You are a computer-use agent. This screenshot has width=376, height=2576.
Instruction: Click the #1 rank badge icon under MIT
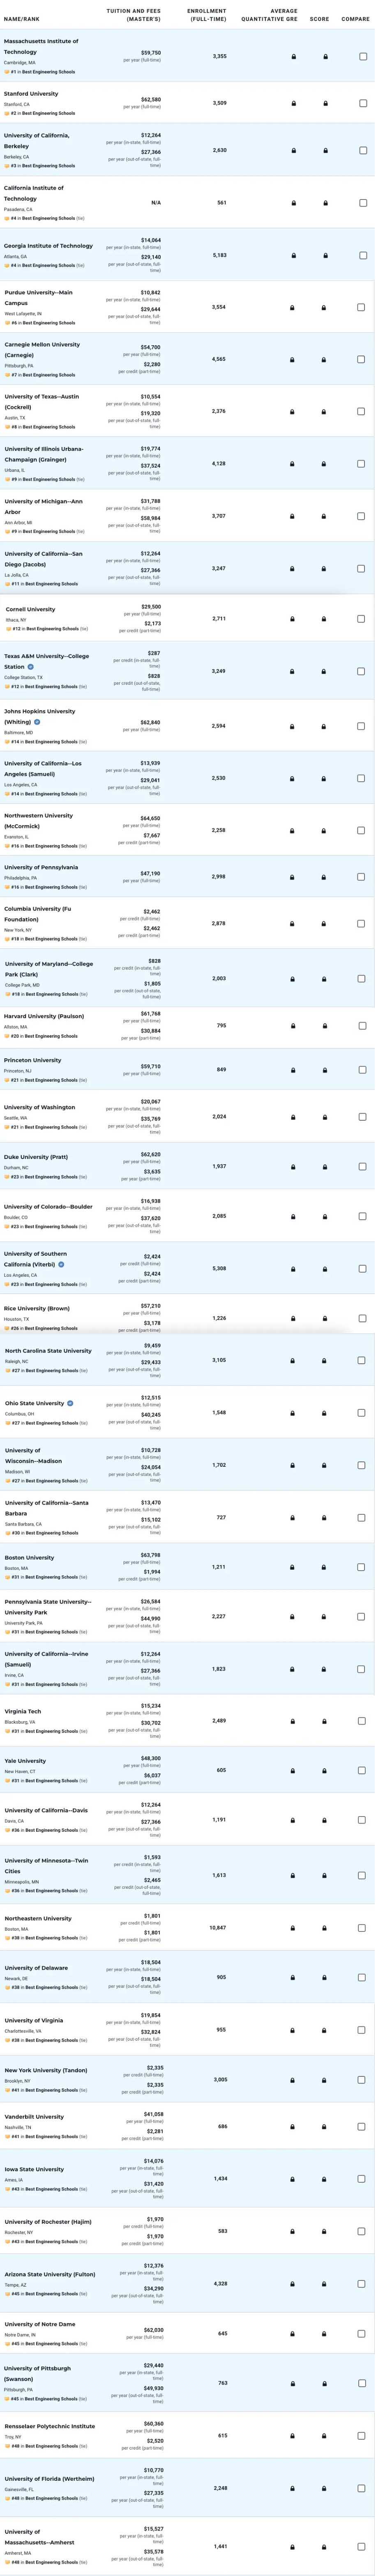tap(7, 72)
